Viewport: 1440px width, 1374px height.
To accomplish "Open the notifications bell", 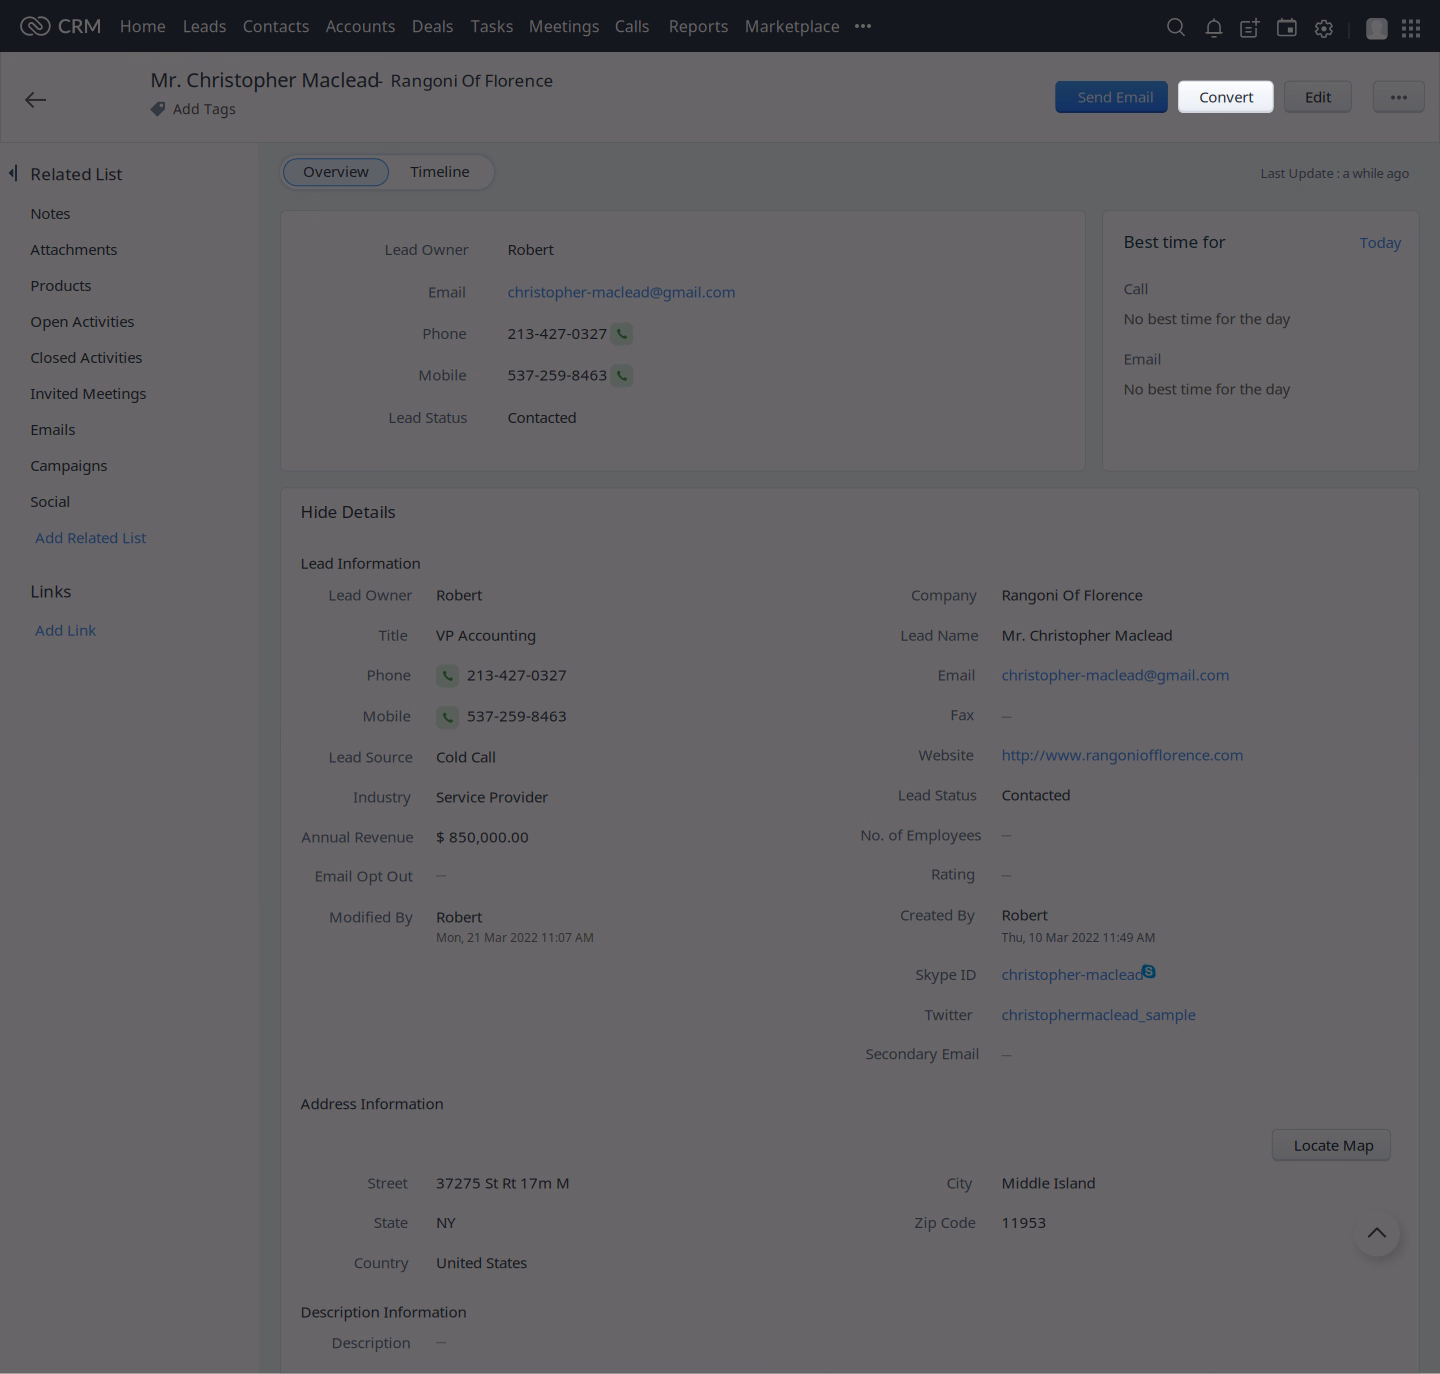I will coord(1213,28).
